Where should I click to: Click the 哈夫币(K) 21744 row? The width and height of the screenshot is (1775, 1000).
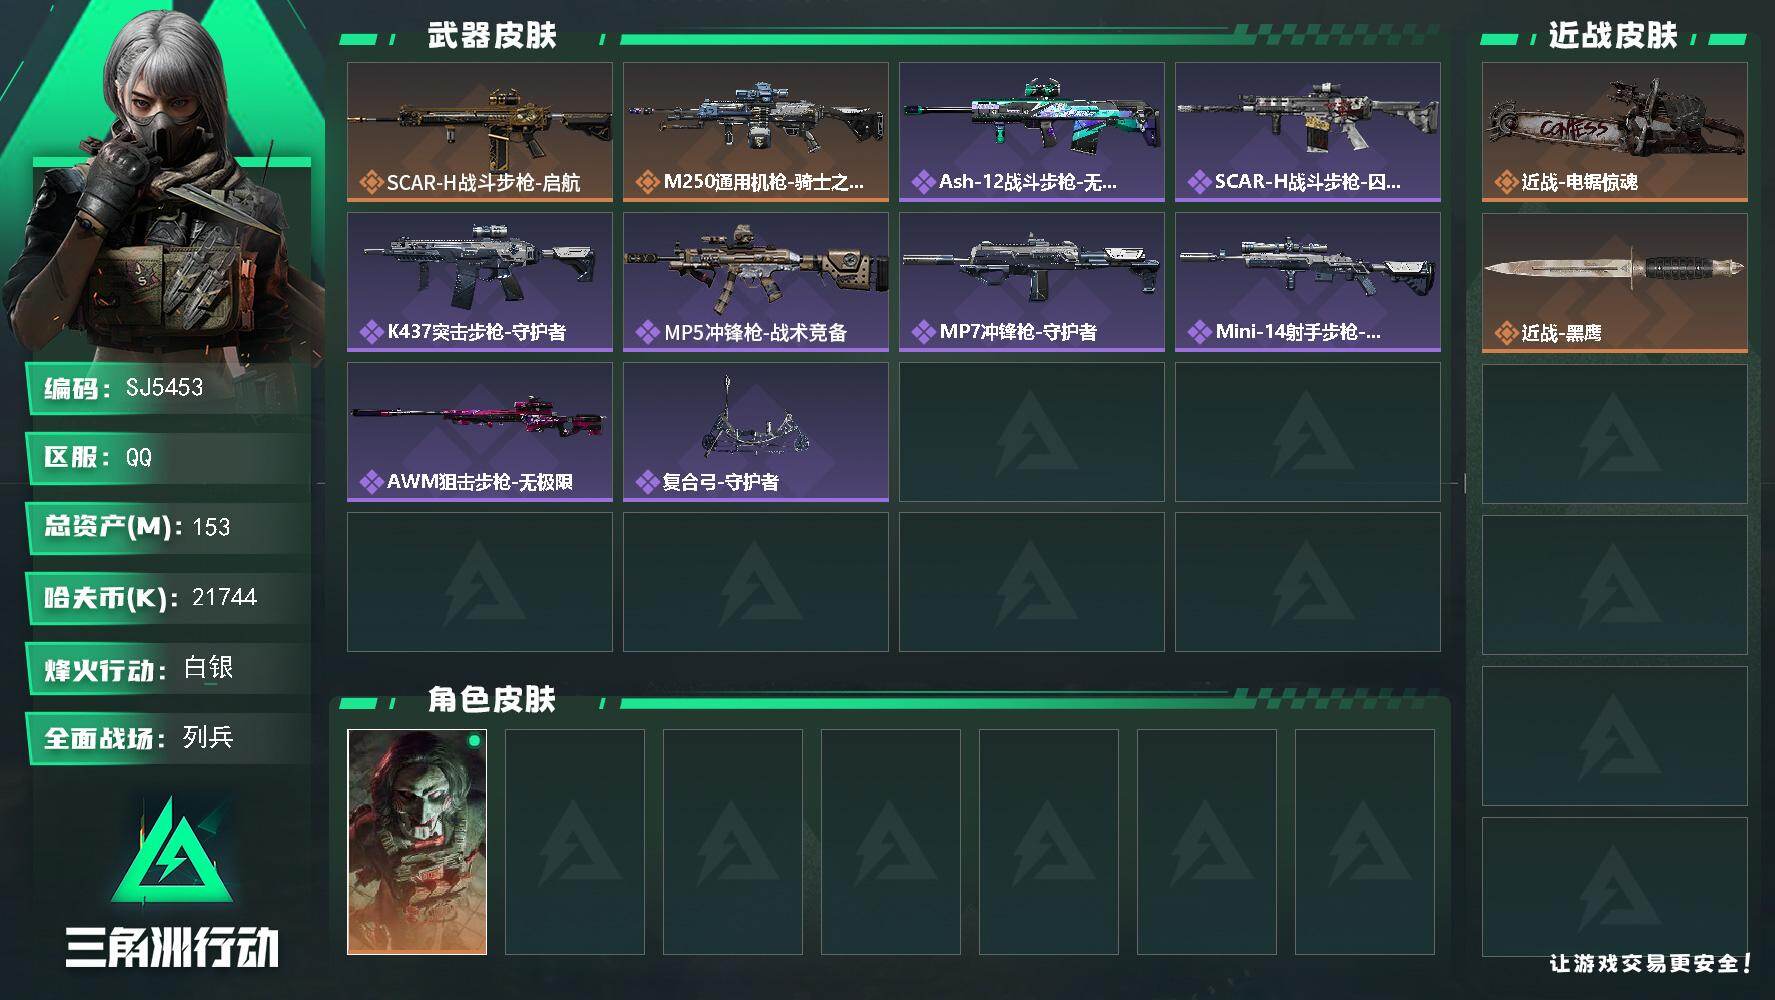click(x=168, y=598)
